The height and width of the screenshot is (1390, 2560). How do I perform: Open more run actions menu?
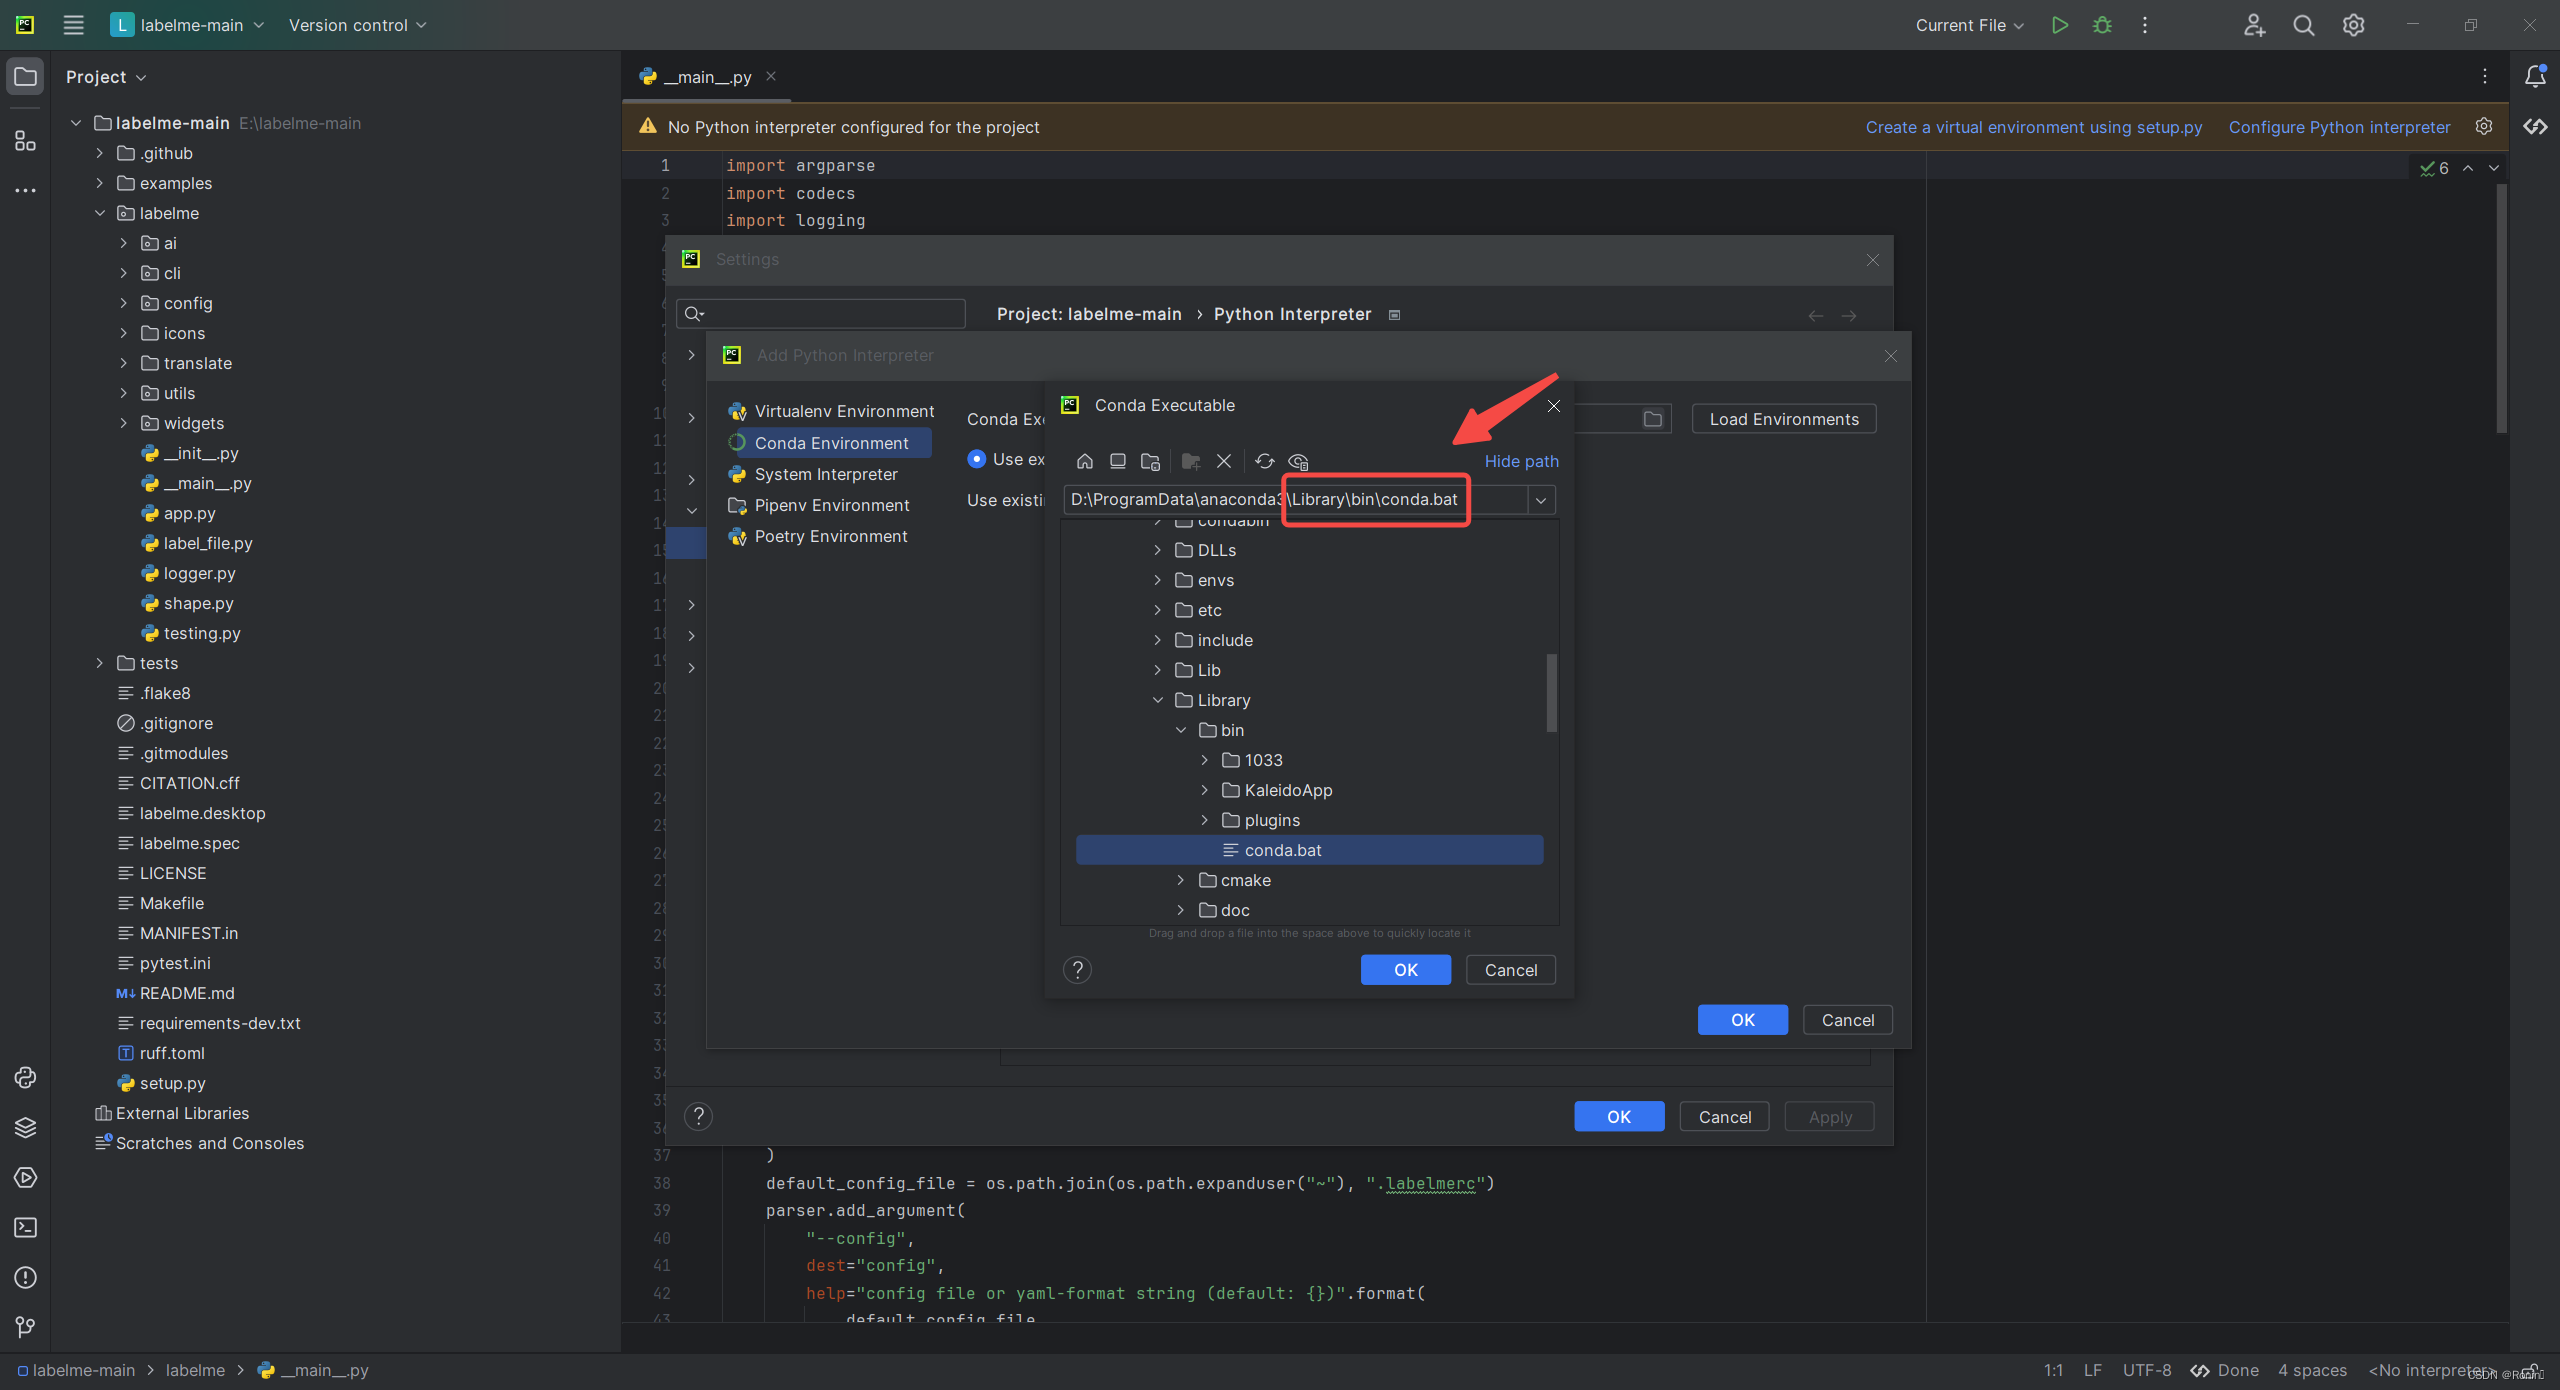2145,25
